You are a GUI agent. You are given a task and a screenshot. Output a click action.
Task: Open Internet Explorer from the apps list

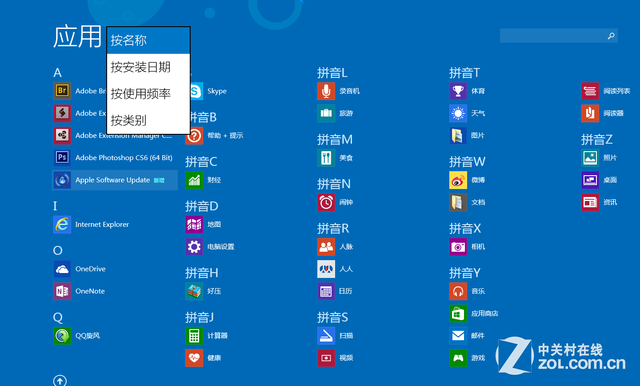(x=91, y=224)
